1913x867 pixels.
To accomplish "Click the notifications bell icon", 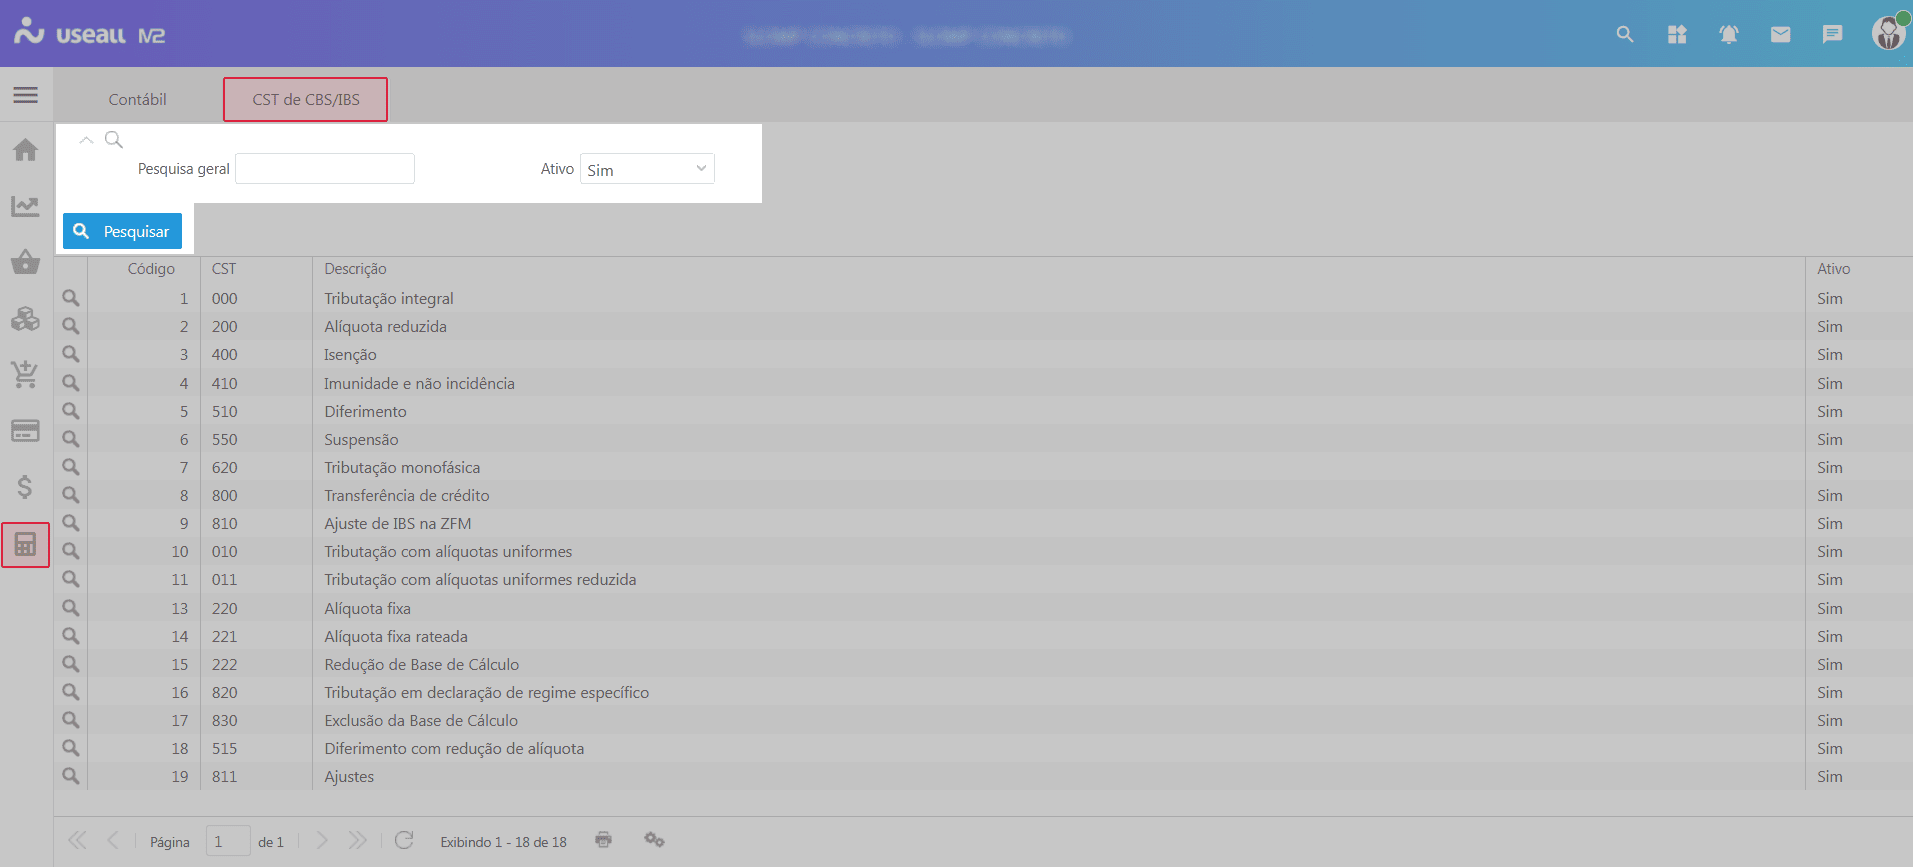I will [x=1728, y=35].
